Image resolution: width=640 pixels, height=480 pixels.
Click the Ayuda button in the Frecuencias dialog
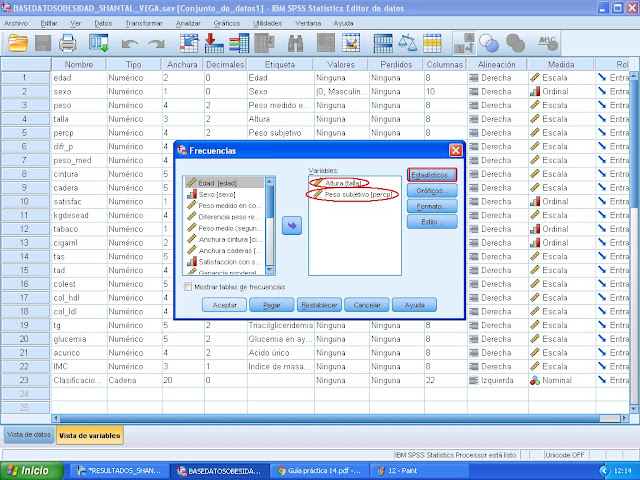click(414, 304)
